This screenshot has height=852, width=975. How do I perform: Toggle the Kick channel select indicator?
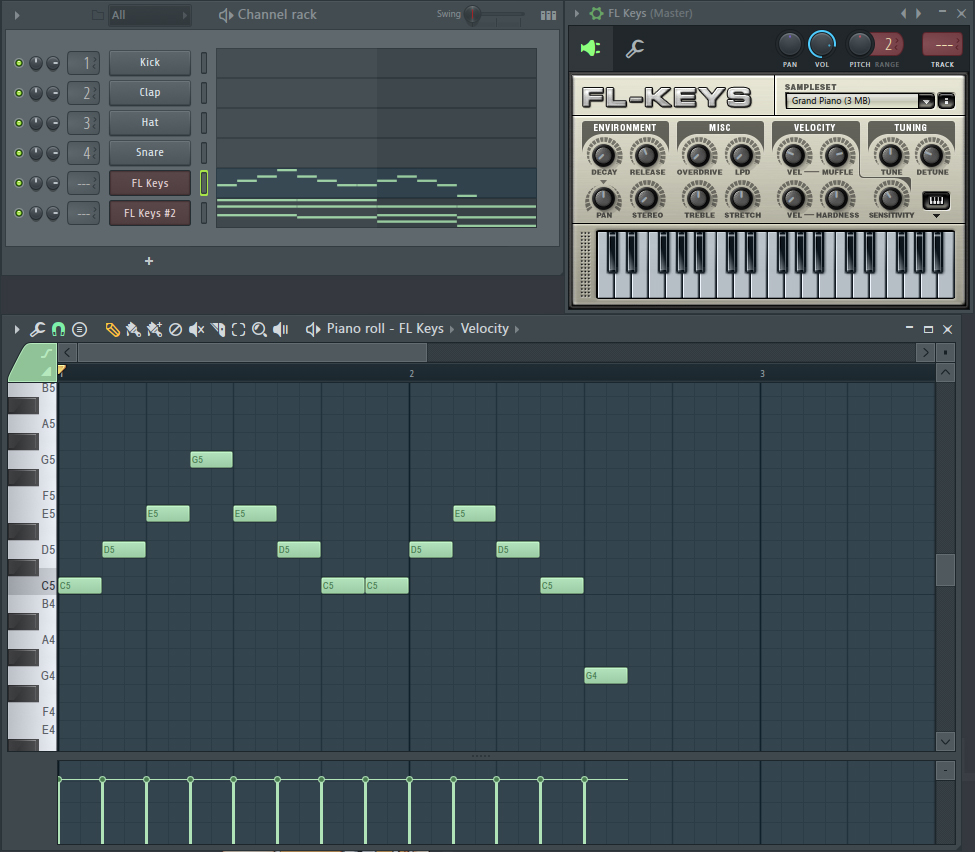pos(204,63)
